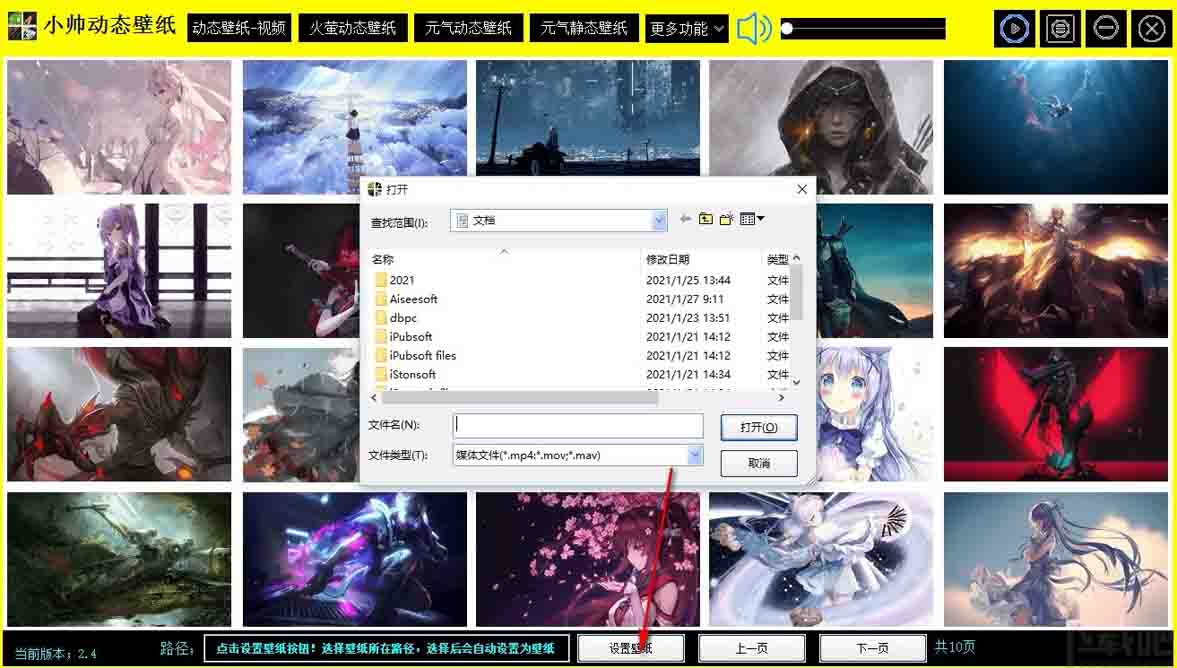Select the purple-haired girl sitting wallpaper thumbnail
1177x668 pixels.
click(x=119, y=270)
